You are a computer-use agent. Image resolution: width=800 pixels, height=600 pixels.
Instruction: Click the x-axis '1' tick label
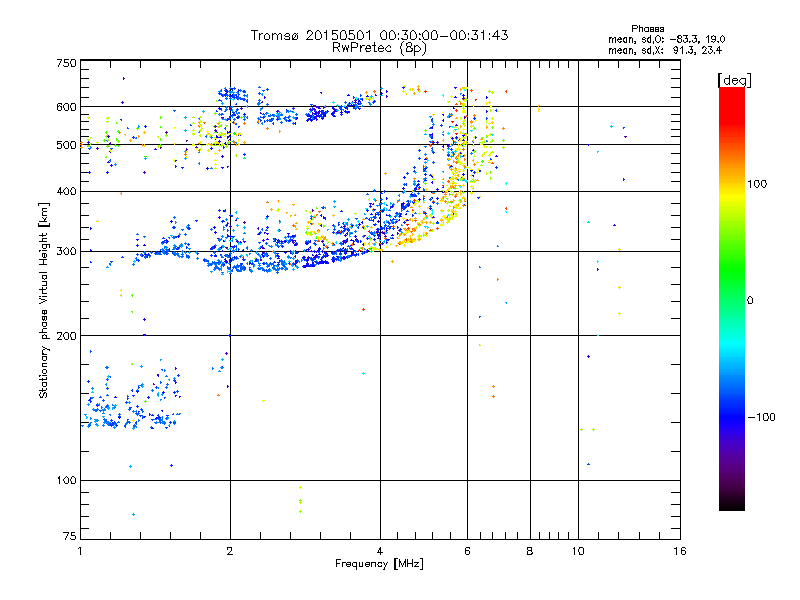coord(80,551)
